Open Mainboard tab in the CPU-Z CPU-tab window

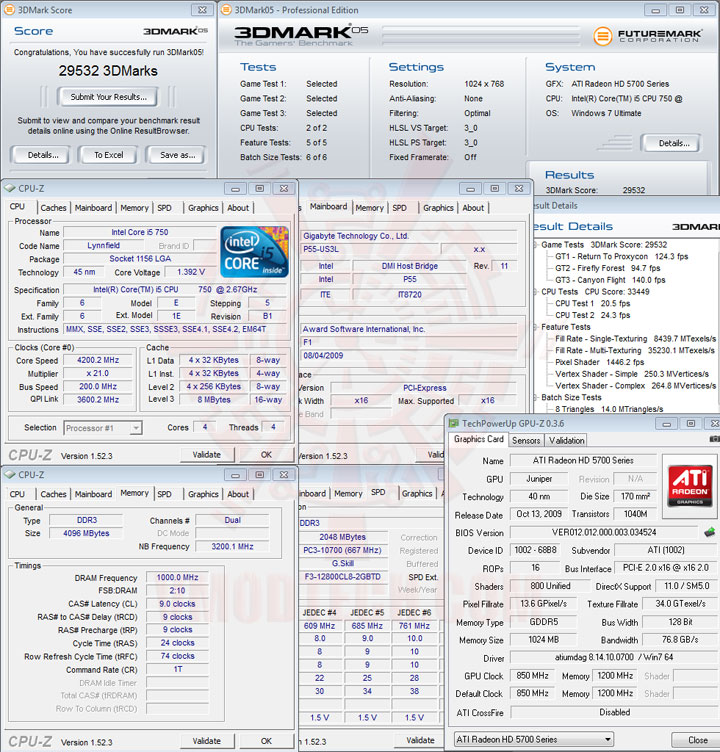pos(93,208)
